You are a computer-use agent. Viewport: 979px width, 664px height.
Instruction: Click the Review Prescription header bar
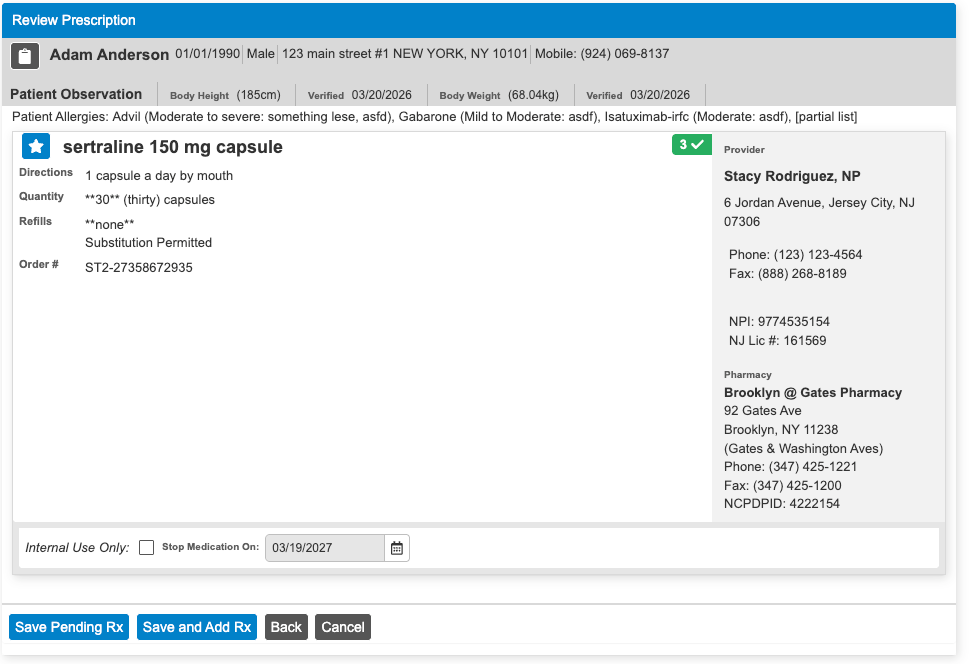point(478,20)
